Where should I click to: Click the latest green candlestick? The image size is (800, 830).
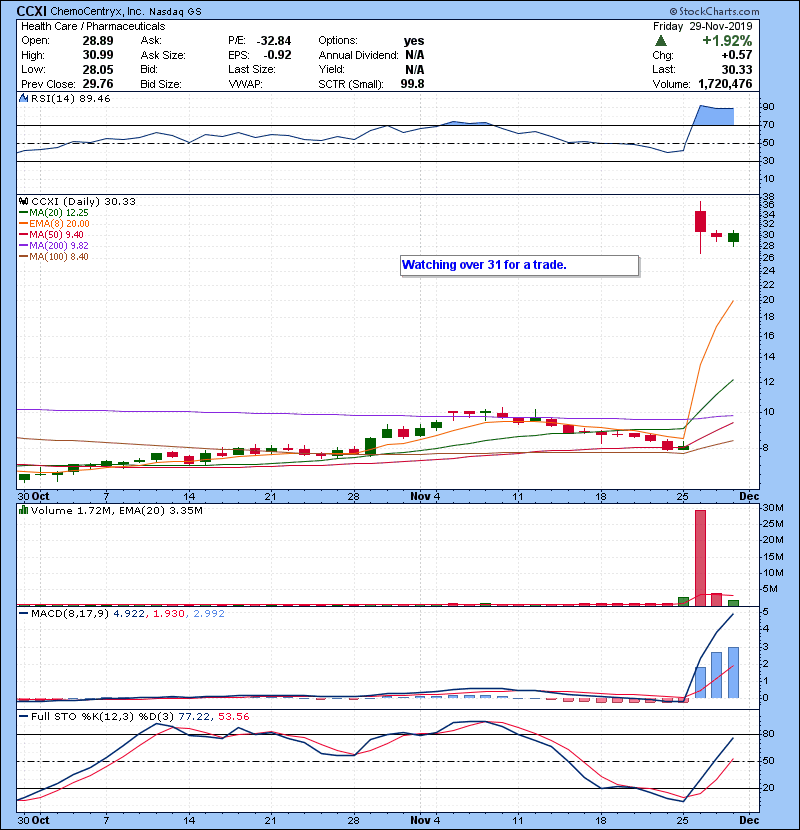pos(733,237)
